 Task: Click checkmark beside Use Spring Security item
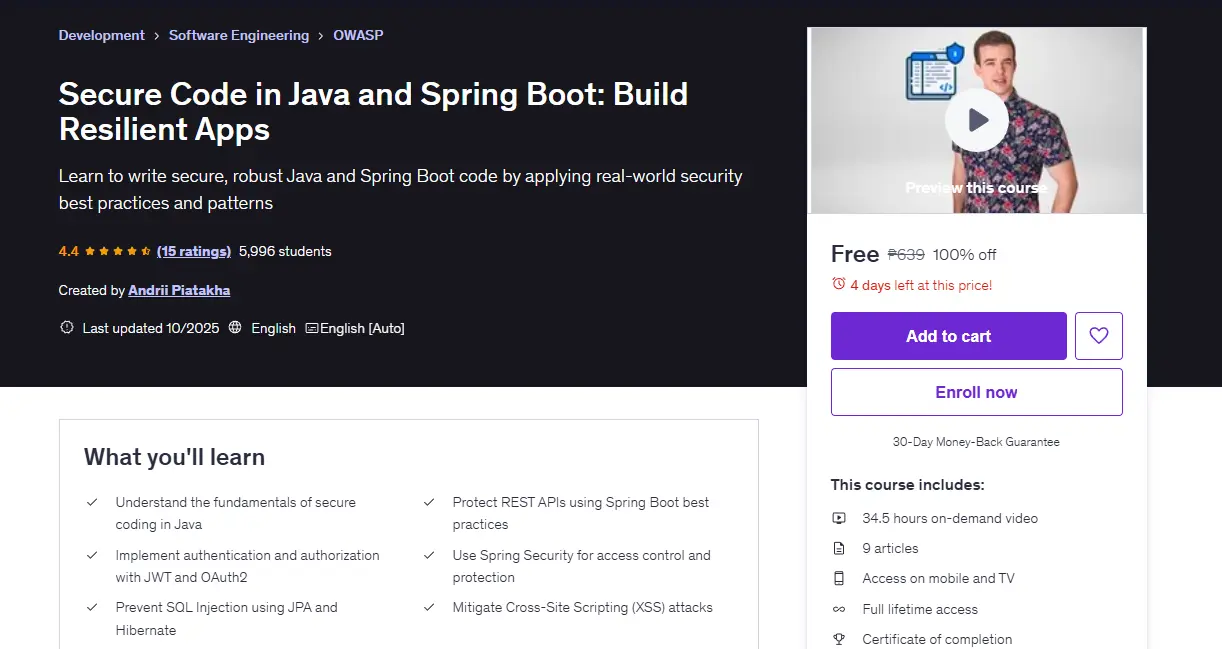pos(429,555)
